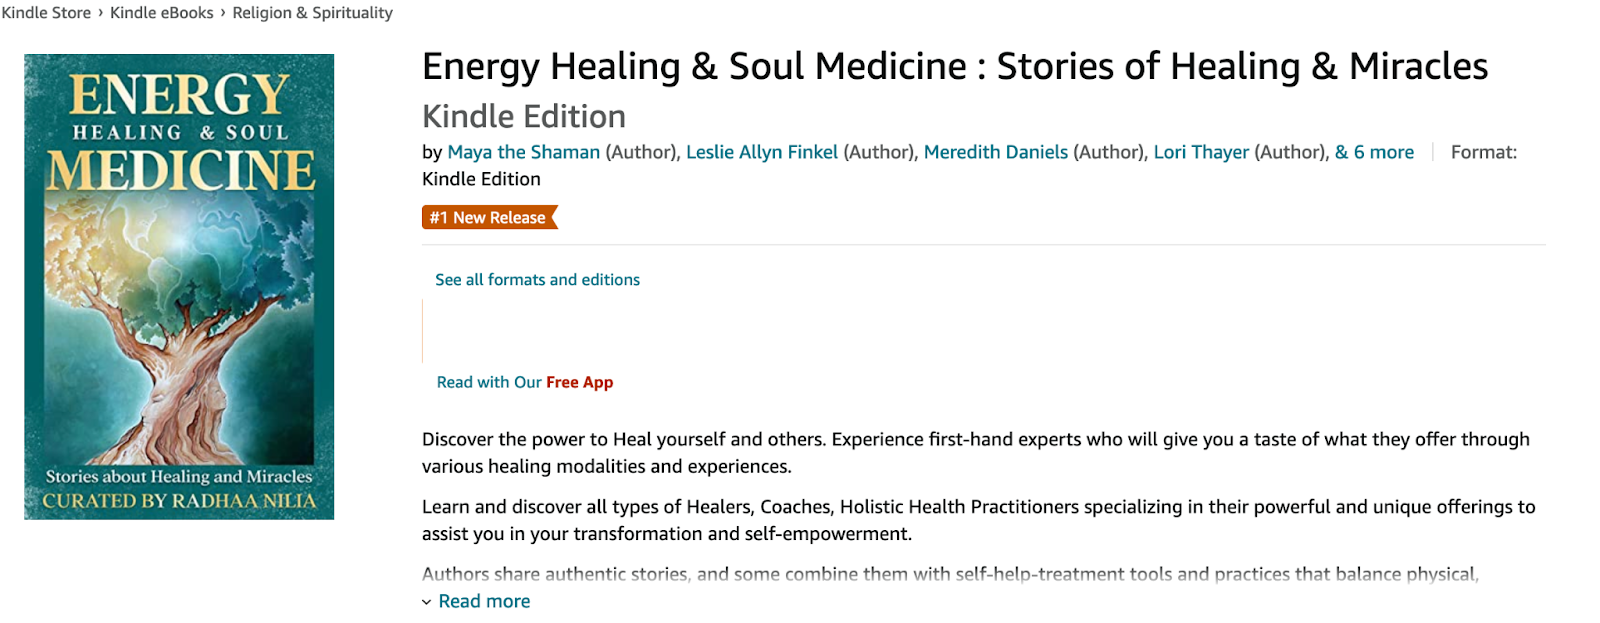1600x623 pixels.
Task: Click the 'Discover the power to Heal' paragraph
Action: point(975,452)
